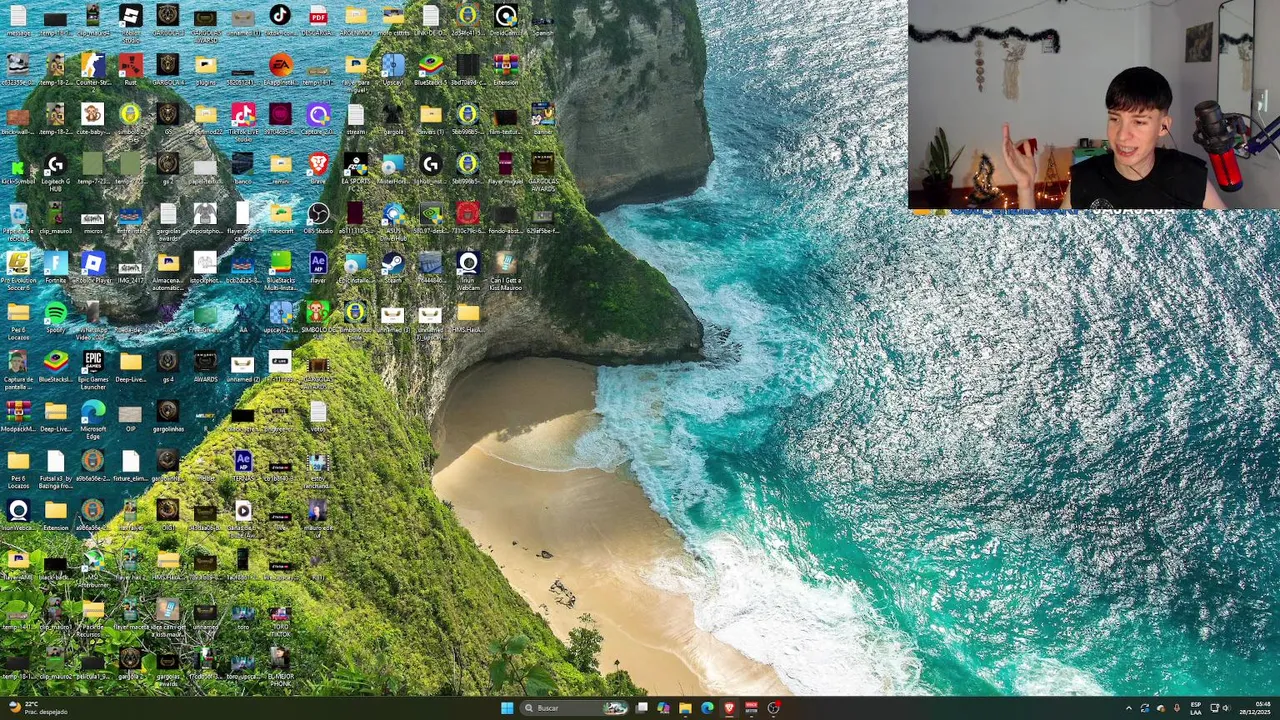Image resolution: width=1280 pixels, height=720 pixels.
Task: Expand the hidden system tray icons chevron
Action: click(x=1129, y=708)
